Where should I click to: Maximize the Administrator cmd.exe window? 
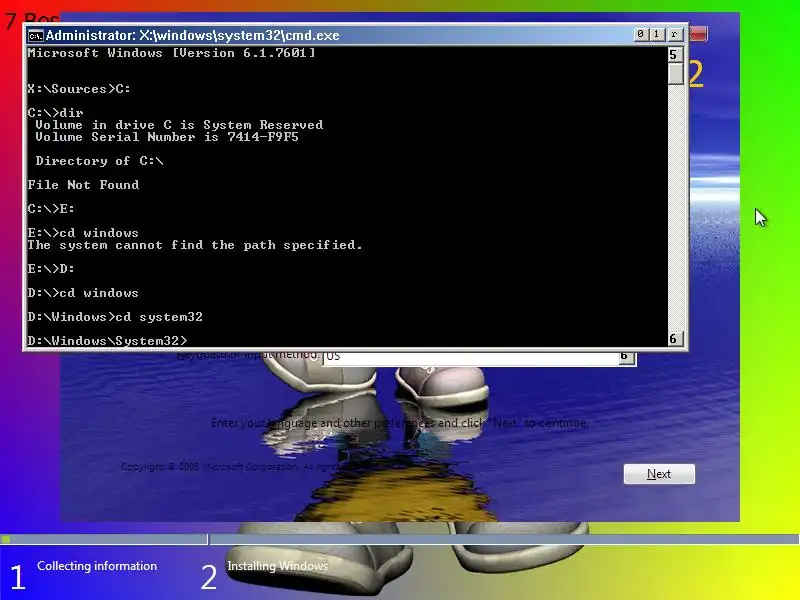click(x=657, y=34)
